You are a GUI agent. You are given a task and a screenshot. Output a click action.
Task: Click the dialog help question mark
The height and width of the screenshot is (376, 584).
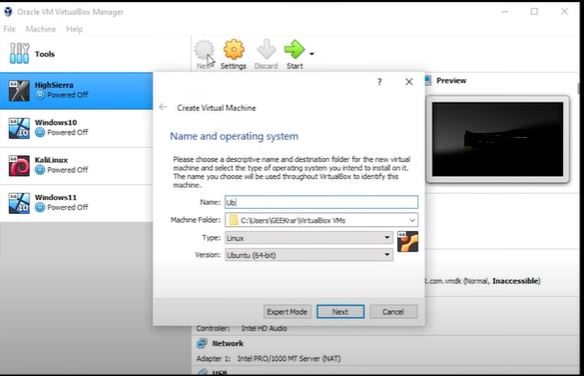(380, 82)
